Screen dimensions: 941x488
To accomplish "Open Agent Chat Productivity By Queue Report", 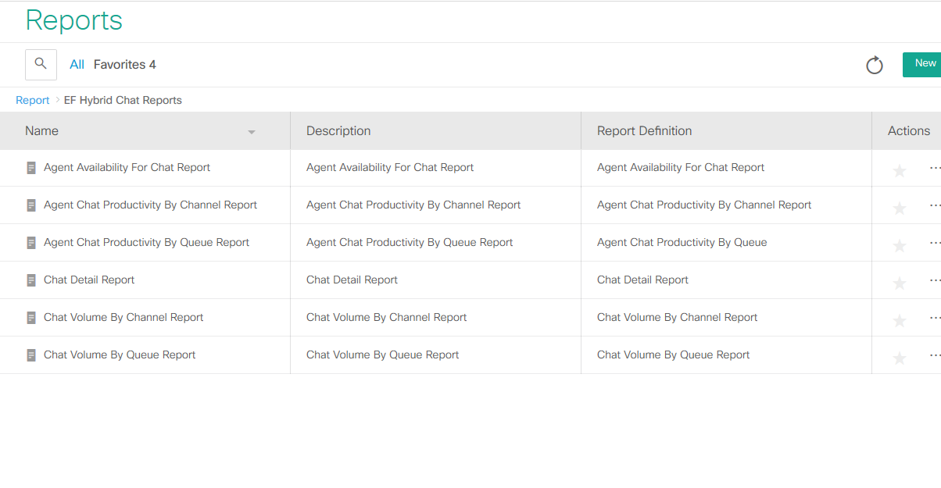I will pyautogui.click(x=146, y=243).
